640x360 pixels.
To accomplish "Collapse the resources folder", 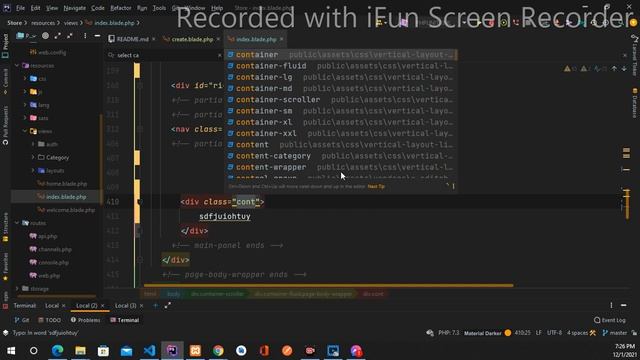I will tap(17, 65).
